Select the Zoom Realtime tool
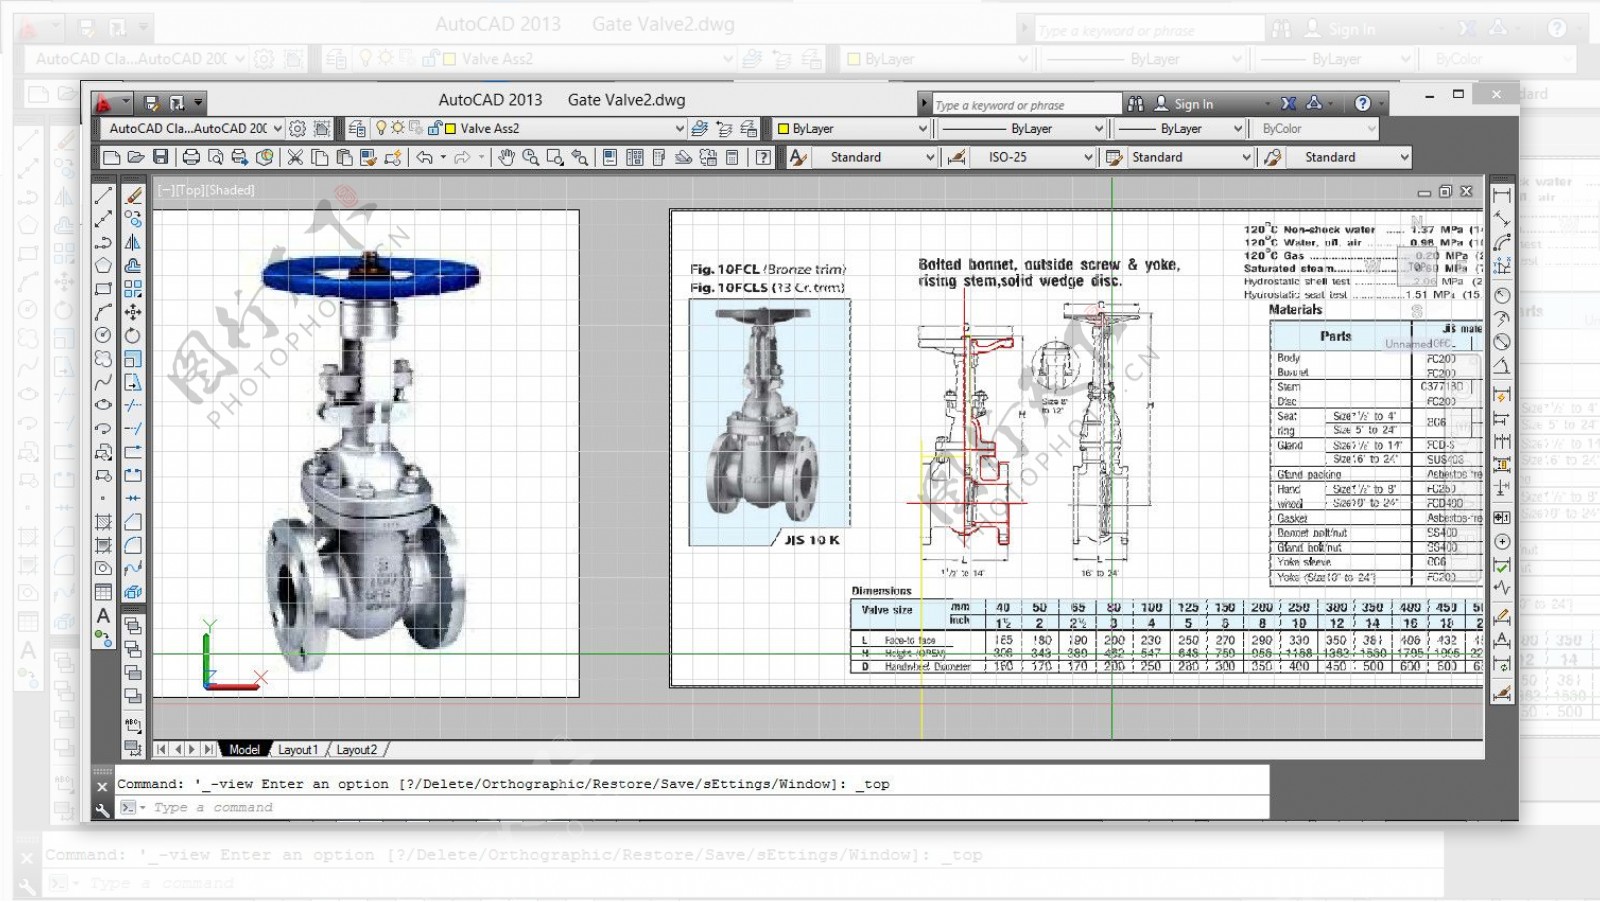The image size is (1600, 902). click(x=531, y=157)
